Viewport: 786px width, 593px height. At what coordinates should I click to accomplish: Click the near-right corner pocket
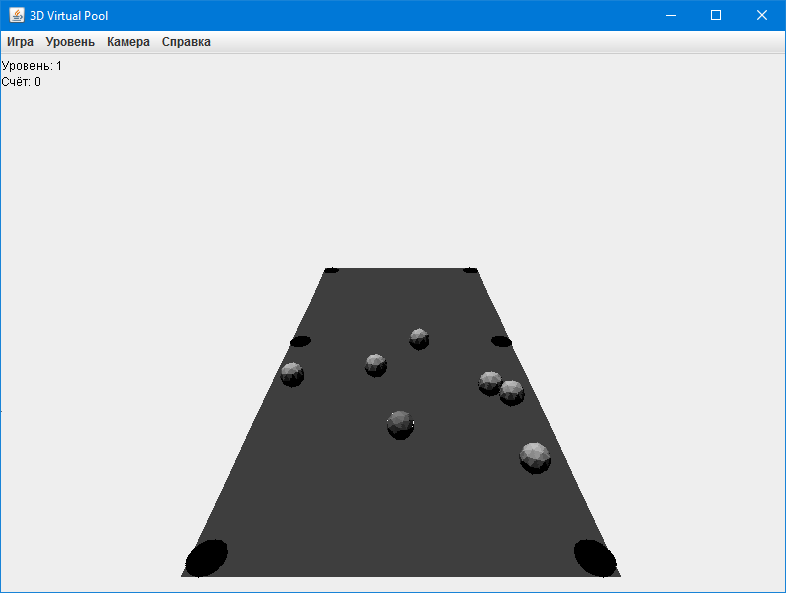pyautogui.click(x=595, y=558)
